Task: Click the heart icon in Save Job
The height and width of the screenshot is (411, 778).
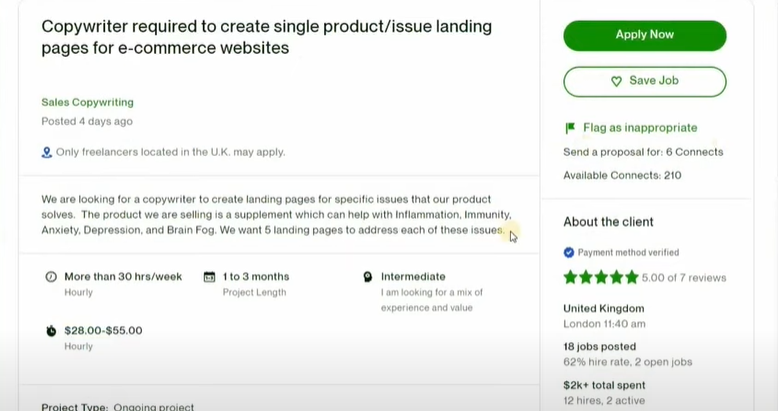Action: point(616,81)
